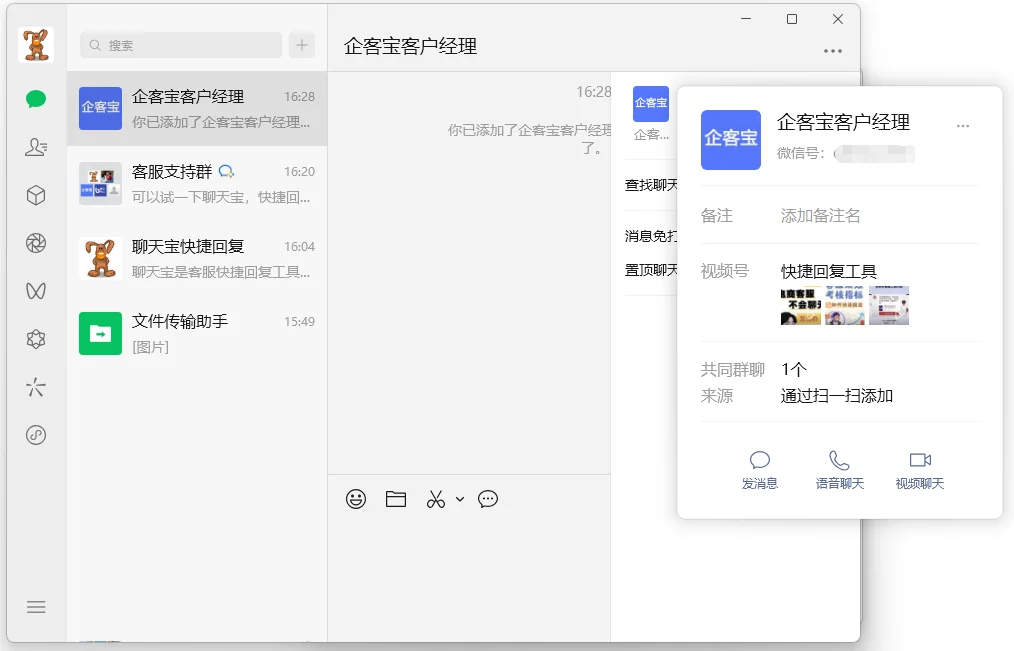
Task: Open the Top Stories hexagon flower icon
Action: [x=36, y=339]
